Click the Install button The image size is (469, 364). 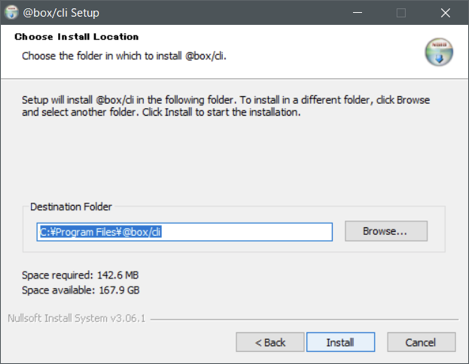click(340, 342)
